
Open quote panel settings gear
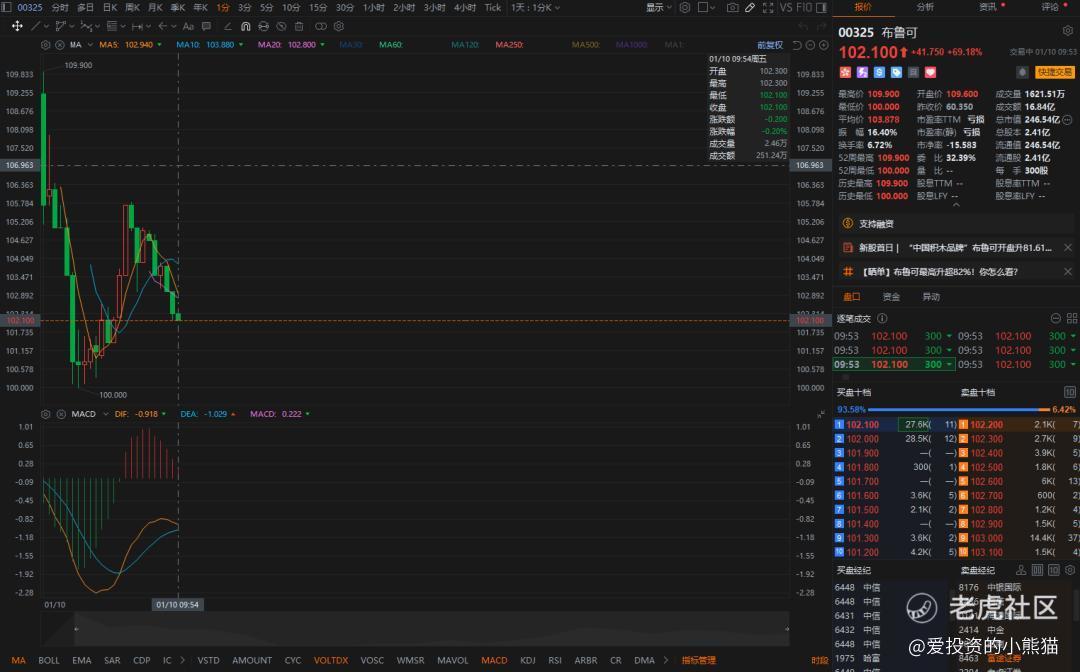1068,31
